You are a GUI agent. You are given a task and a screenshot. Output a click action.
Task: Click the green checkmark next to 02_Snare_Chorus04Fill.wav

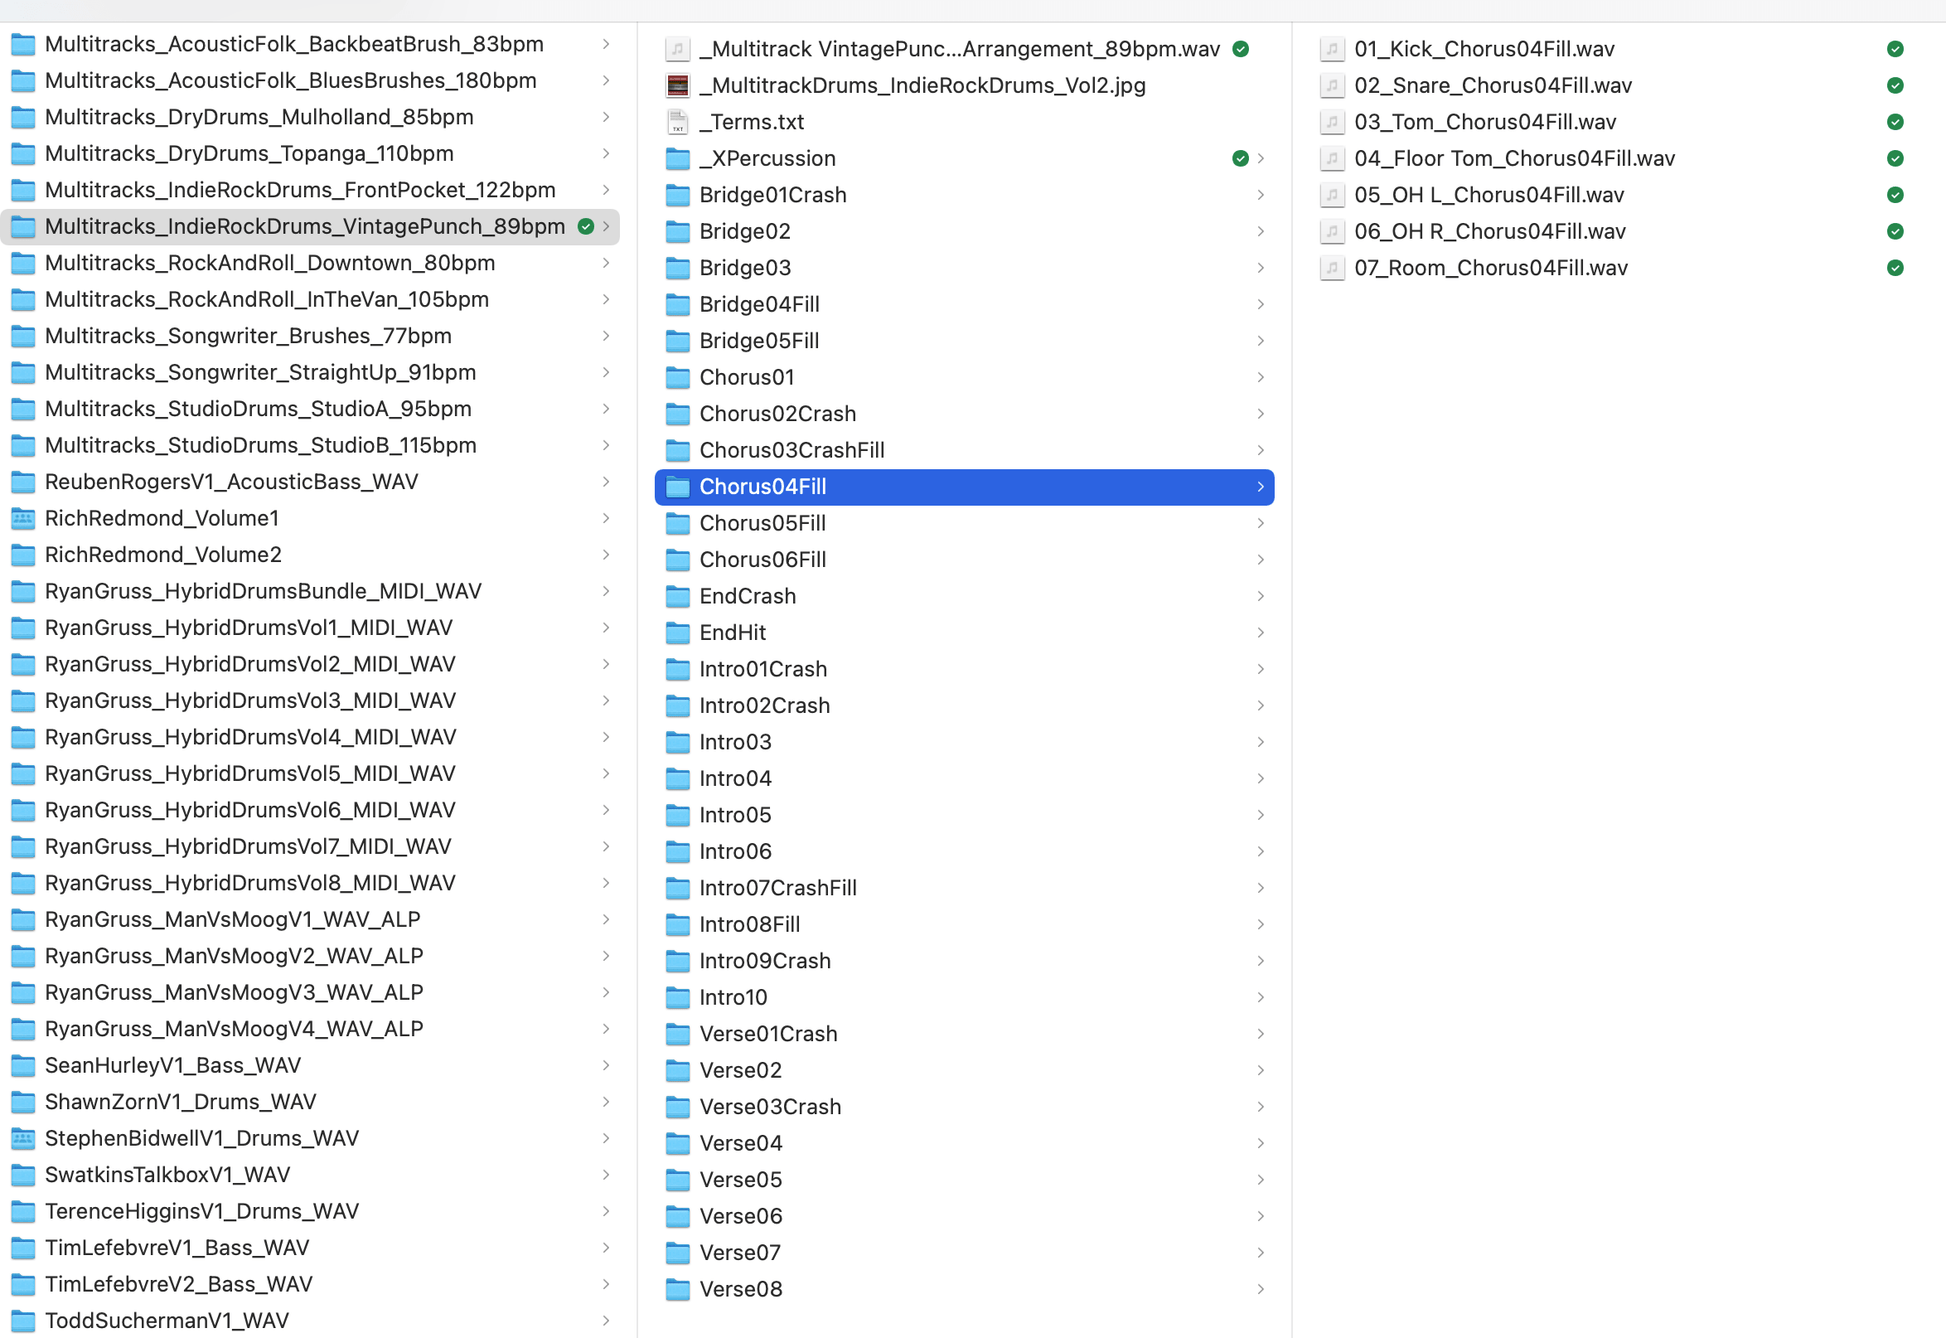click(1894, 86)
